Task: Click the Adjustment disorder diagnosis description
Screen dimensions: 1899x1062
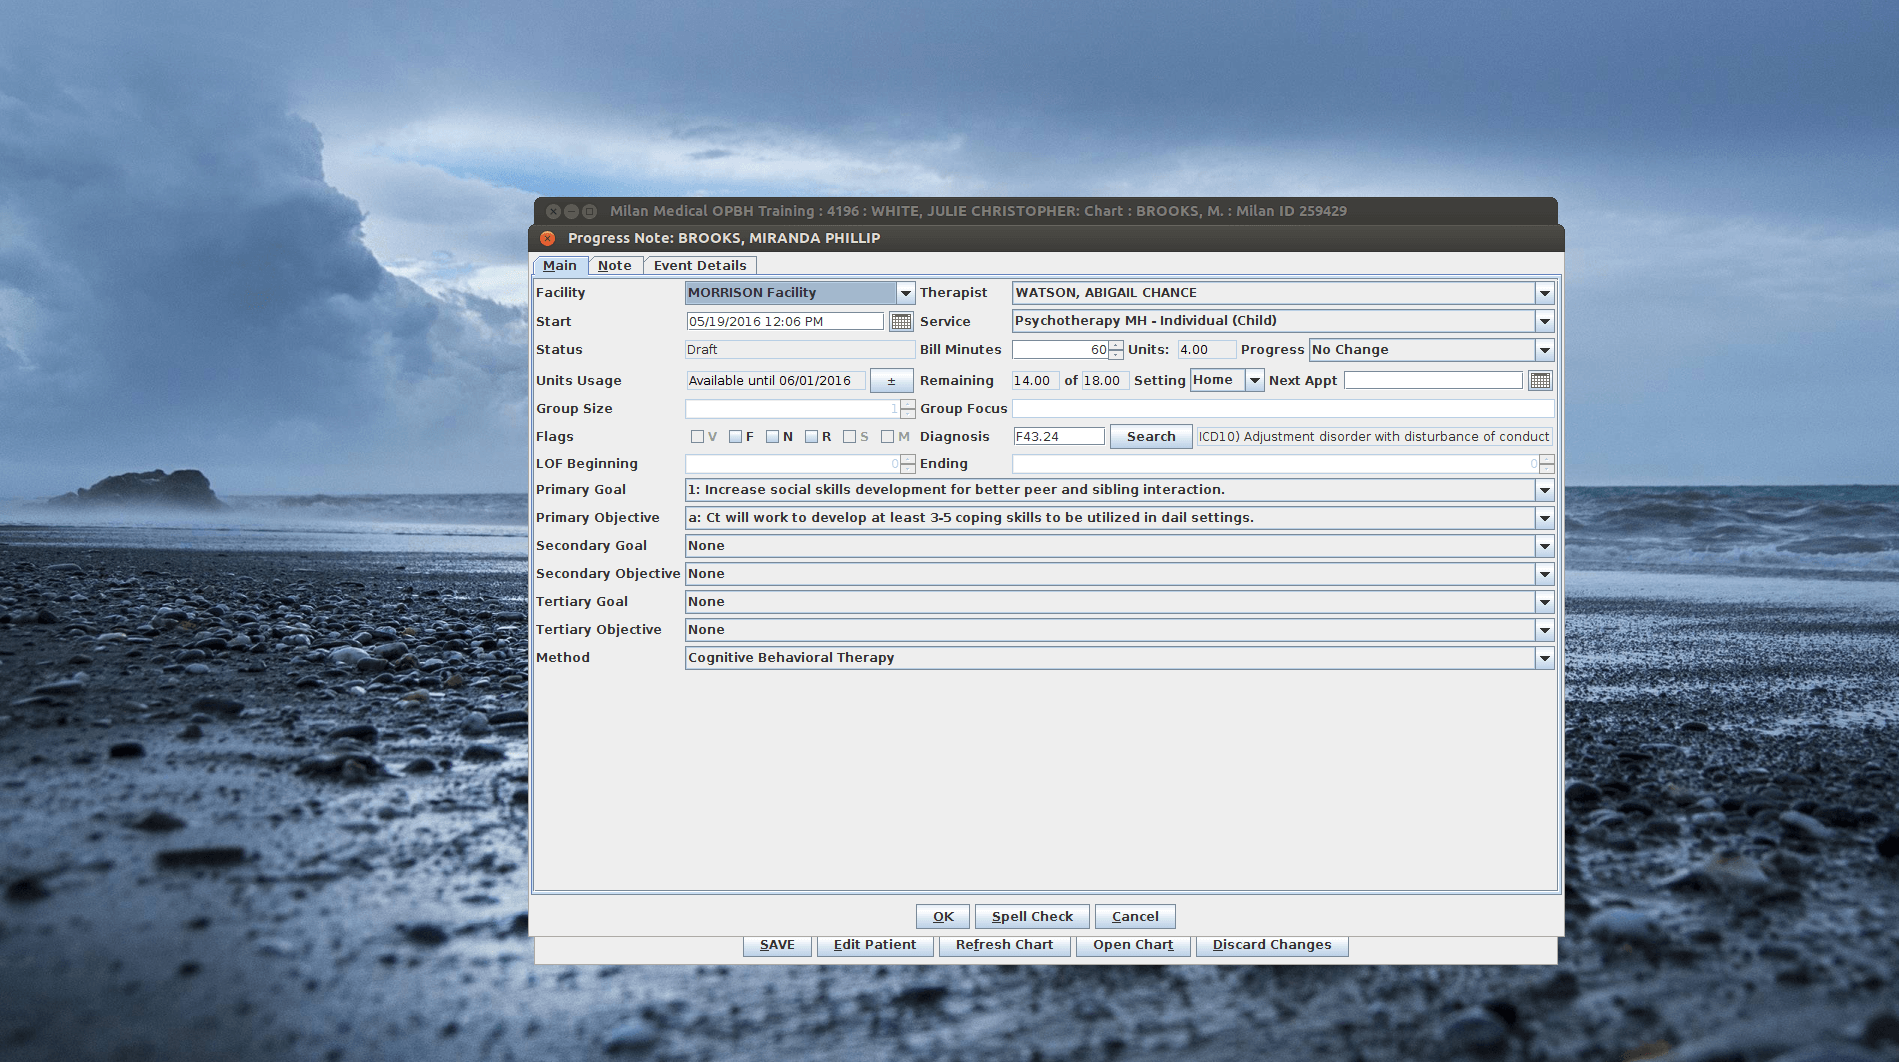Action: (1374, 436)
